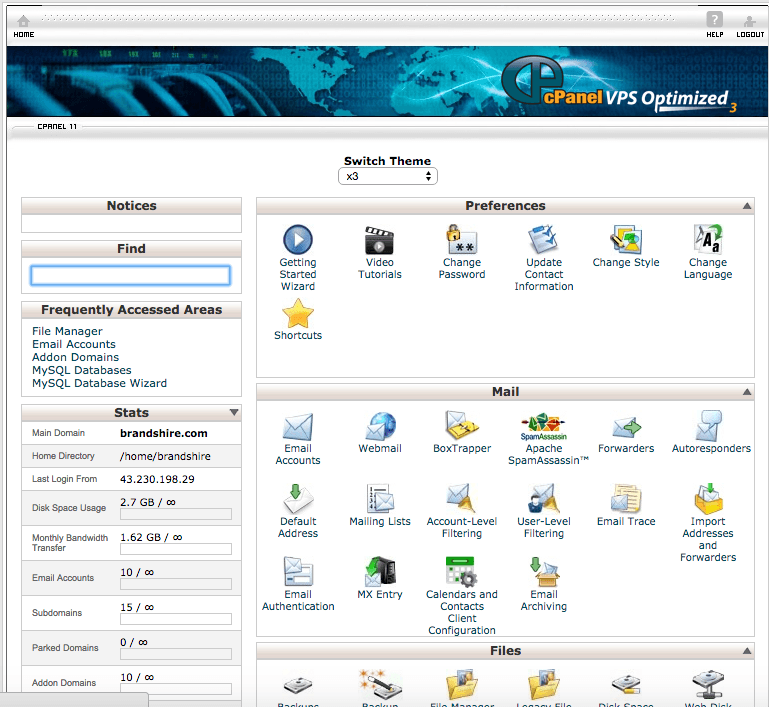Click last login IP 43.230.198.29
769x707 pixels.
[157, 480]
